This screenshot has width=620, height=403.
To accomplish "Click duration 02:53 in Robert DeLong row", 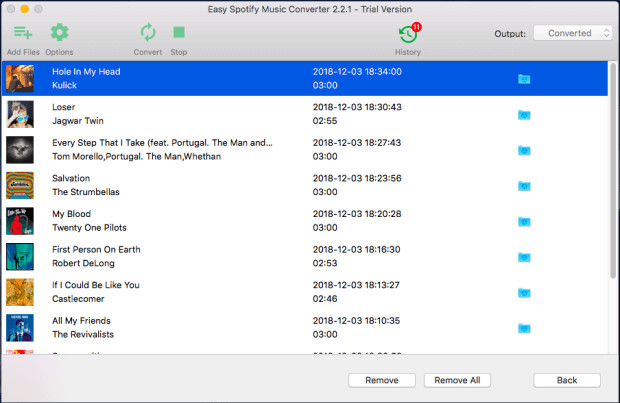I will 325,263.
